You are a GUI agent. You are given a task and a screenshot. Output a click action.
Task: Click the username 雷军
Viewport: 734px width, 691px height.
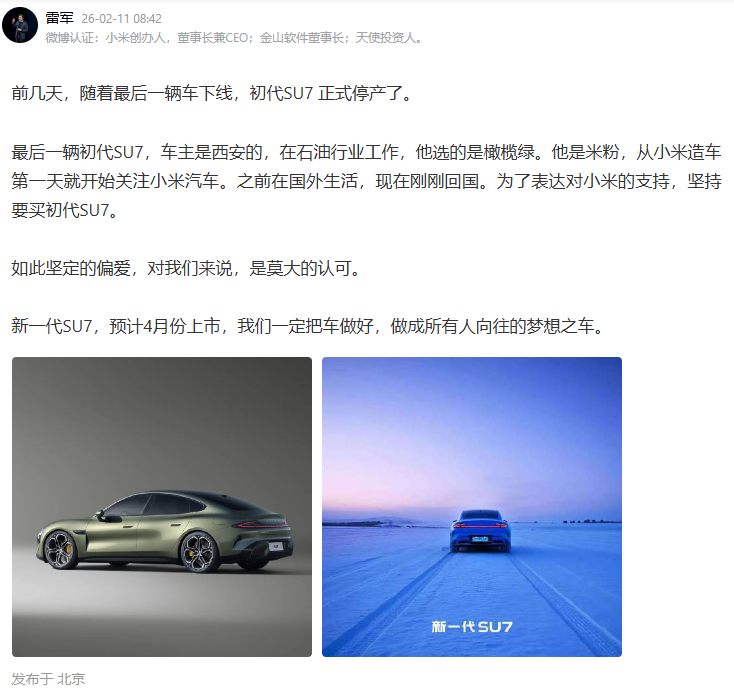(59, 18)
